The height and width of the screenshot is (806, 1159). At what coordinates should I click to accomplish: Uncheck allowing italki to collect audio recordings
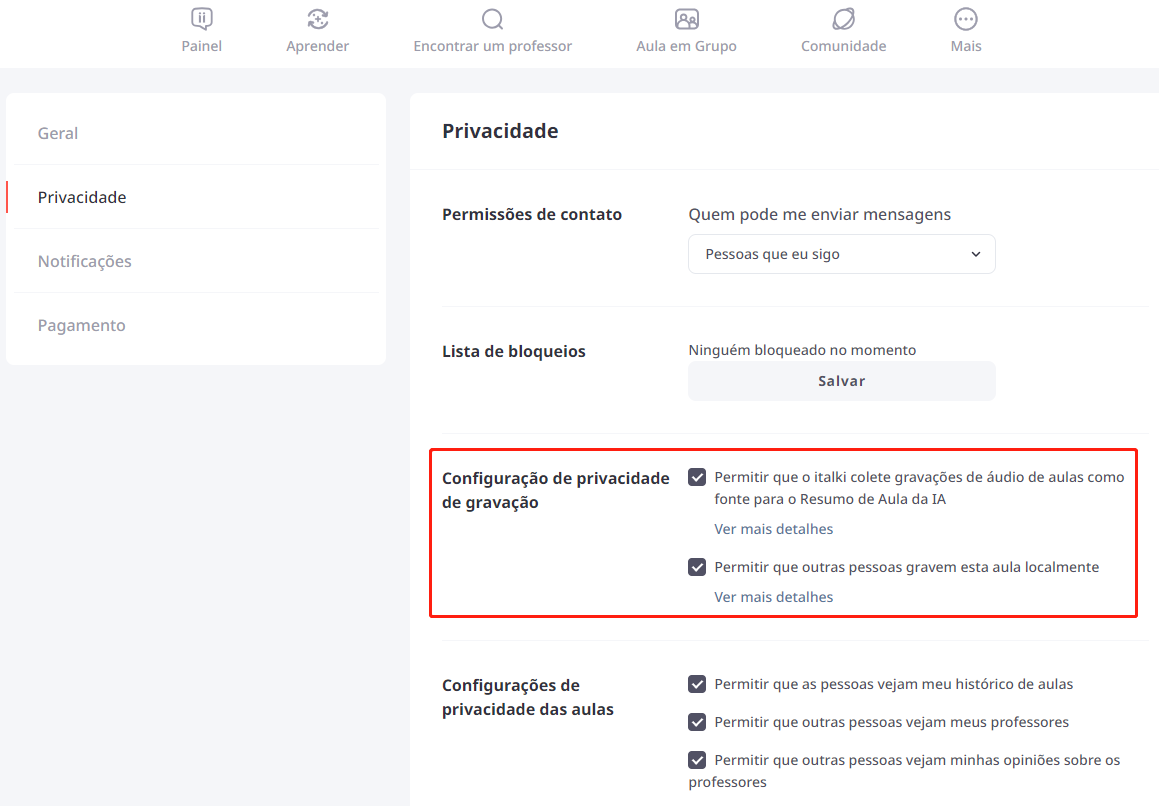point(697,477)
